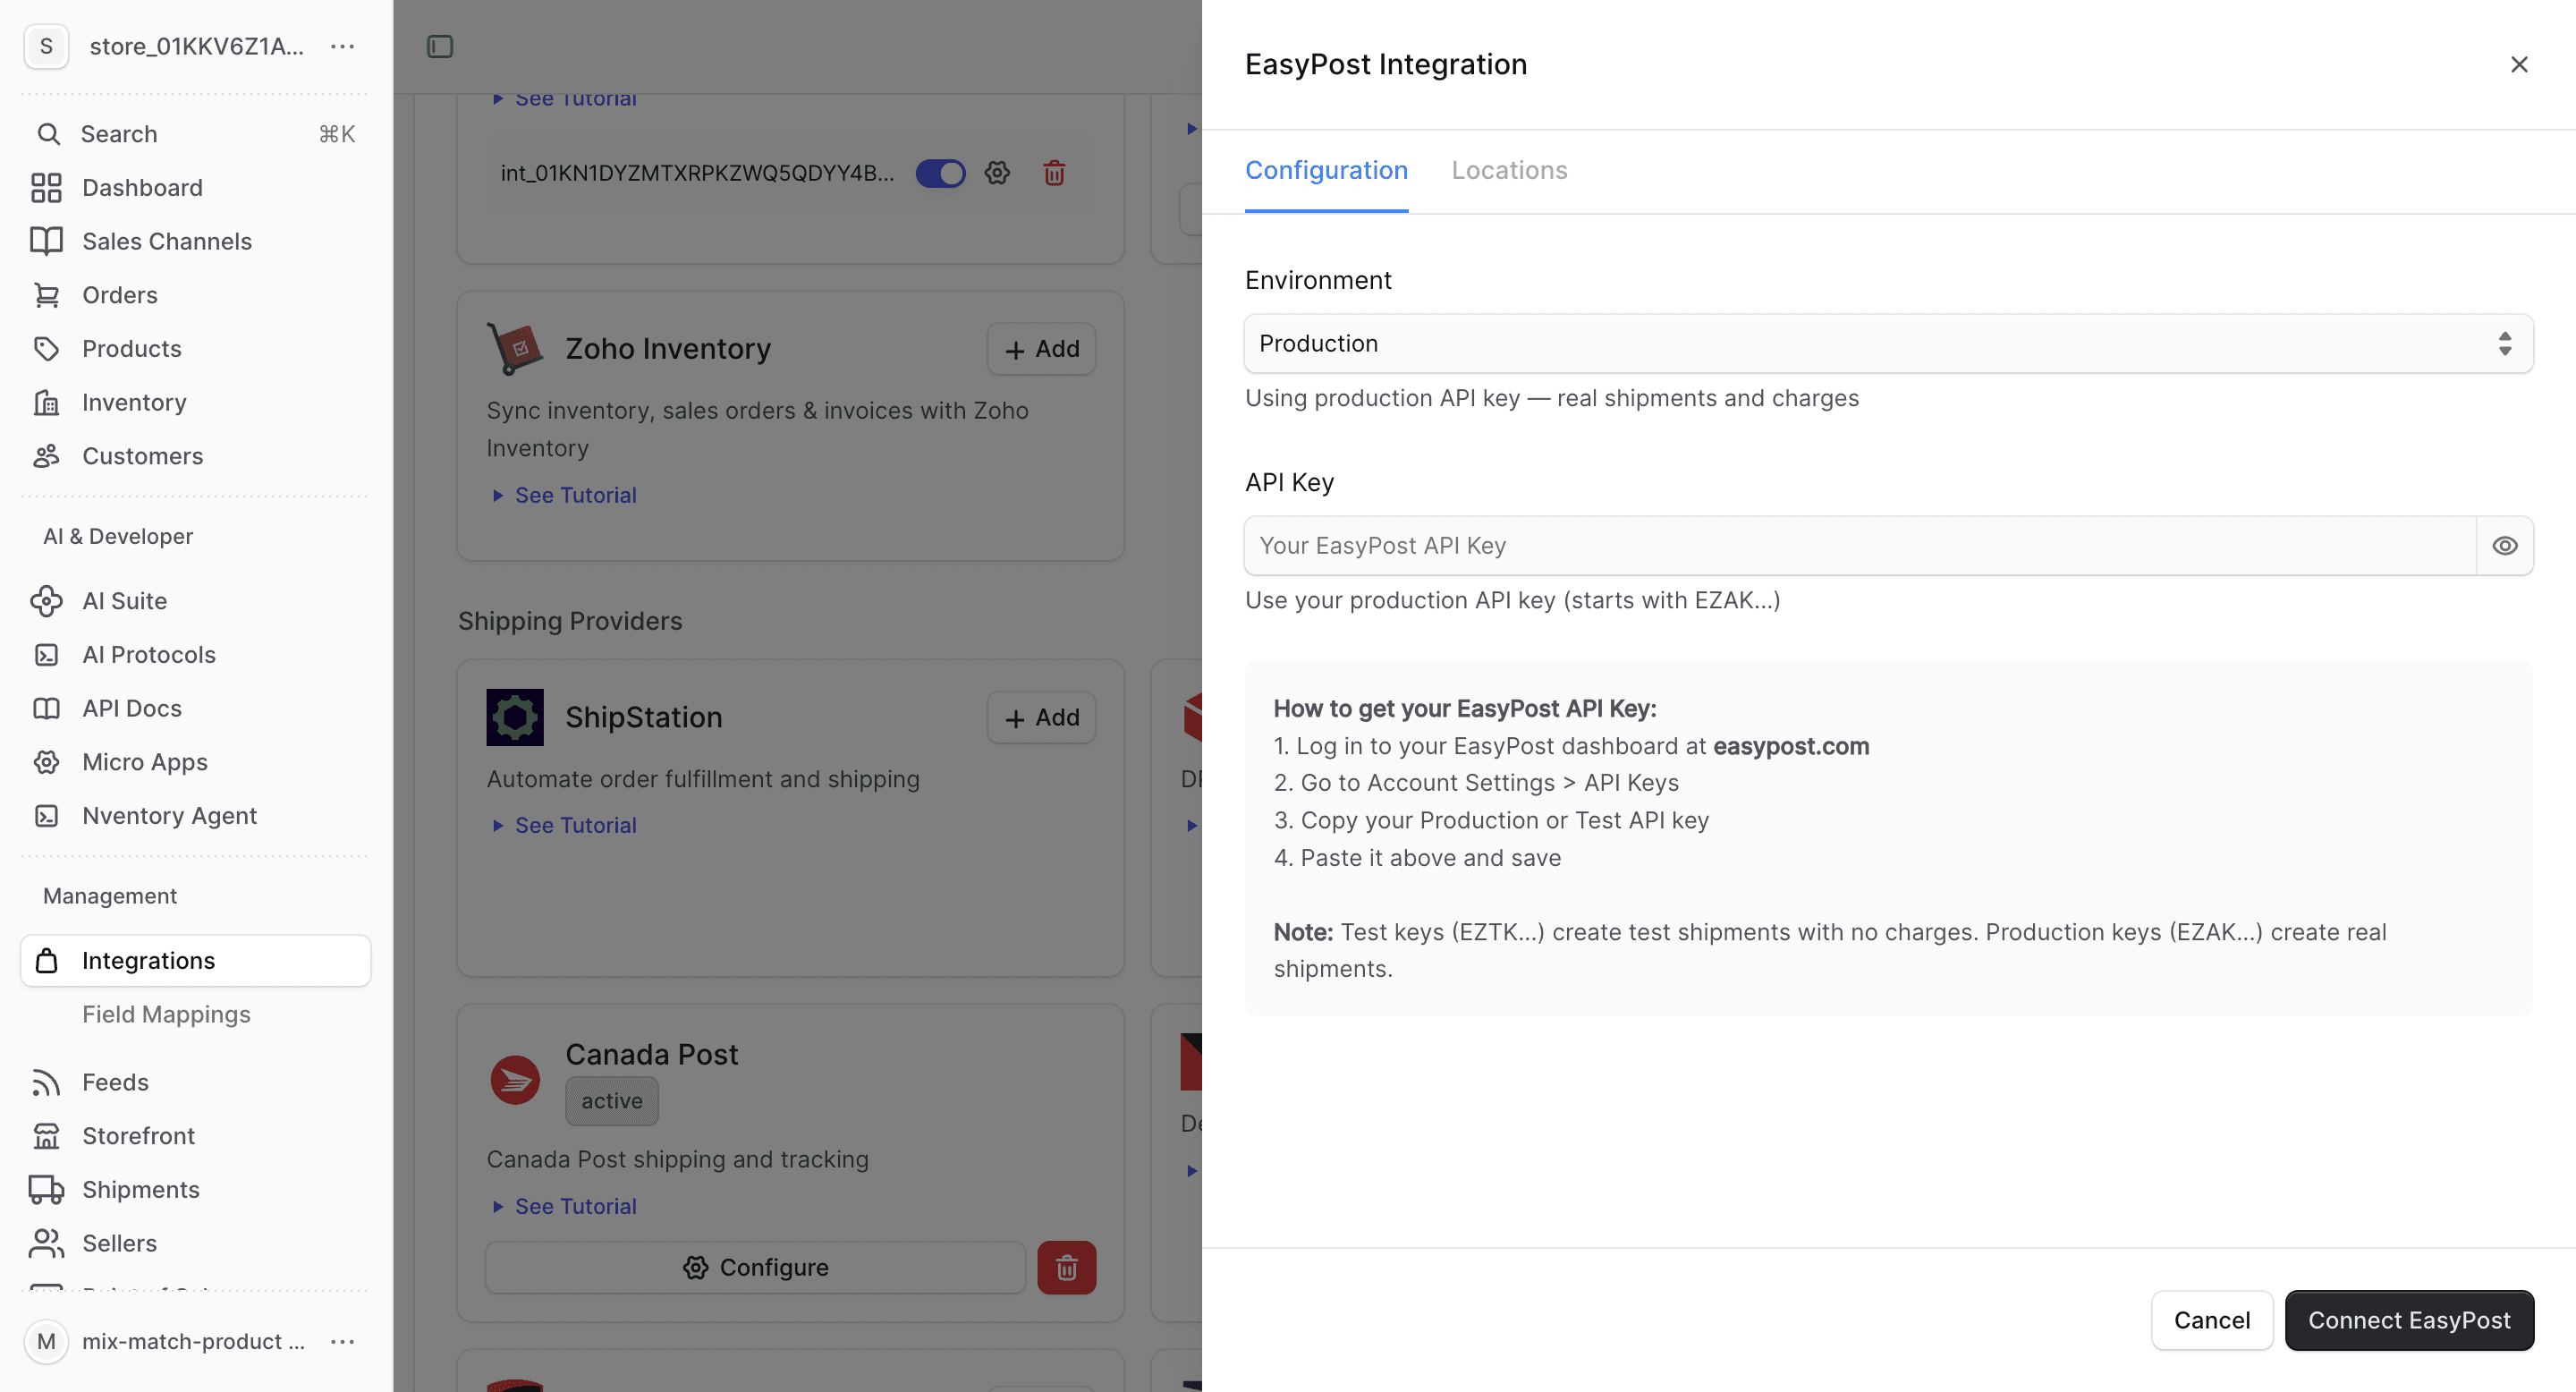Open the store options menu (three dots)

343,46
